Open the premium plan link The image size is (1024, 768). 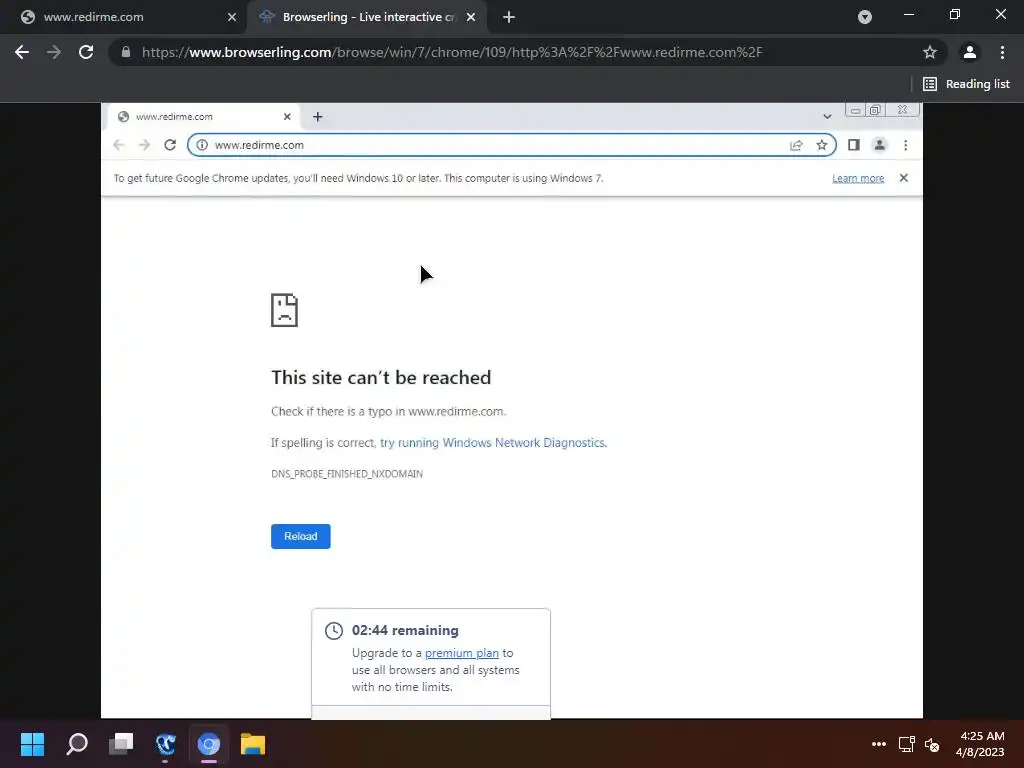(462, 653)
